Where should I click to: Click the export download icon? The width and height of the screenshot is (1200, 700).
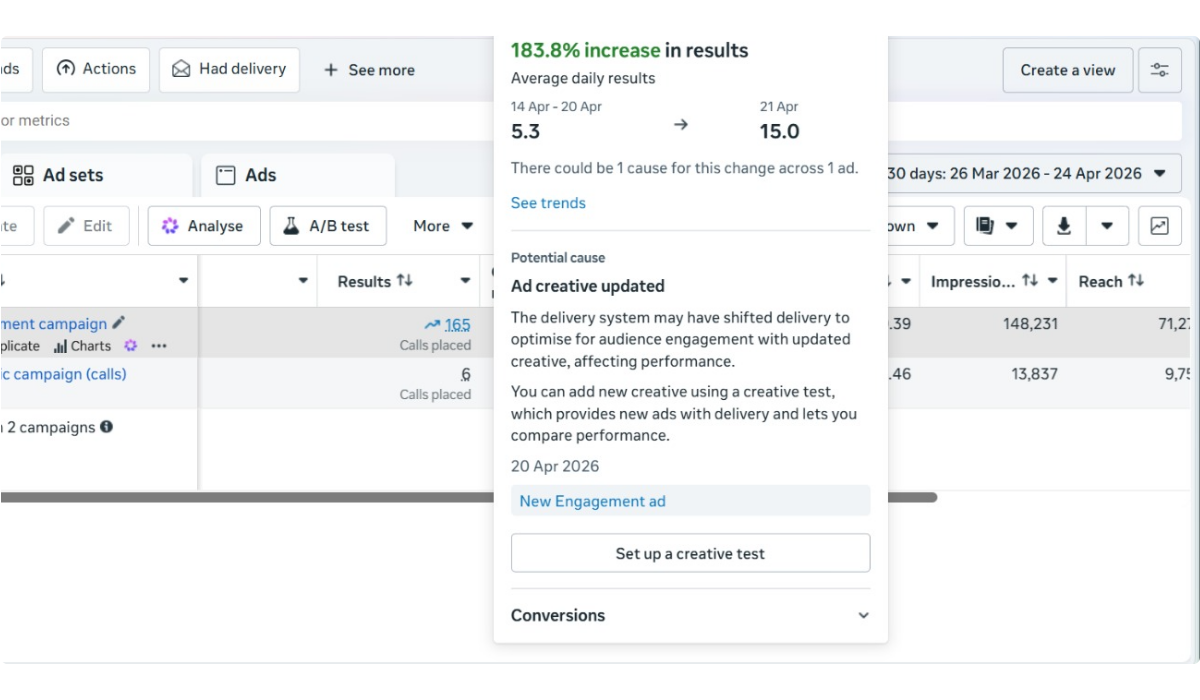click(x=1064, y=226)
